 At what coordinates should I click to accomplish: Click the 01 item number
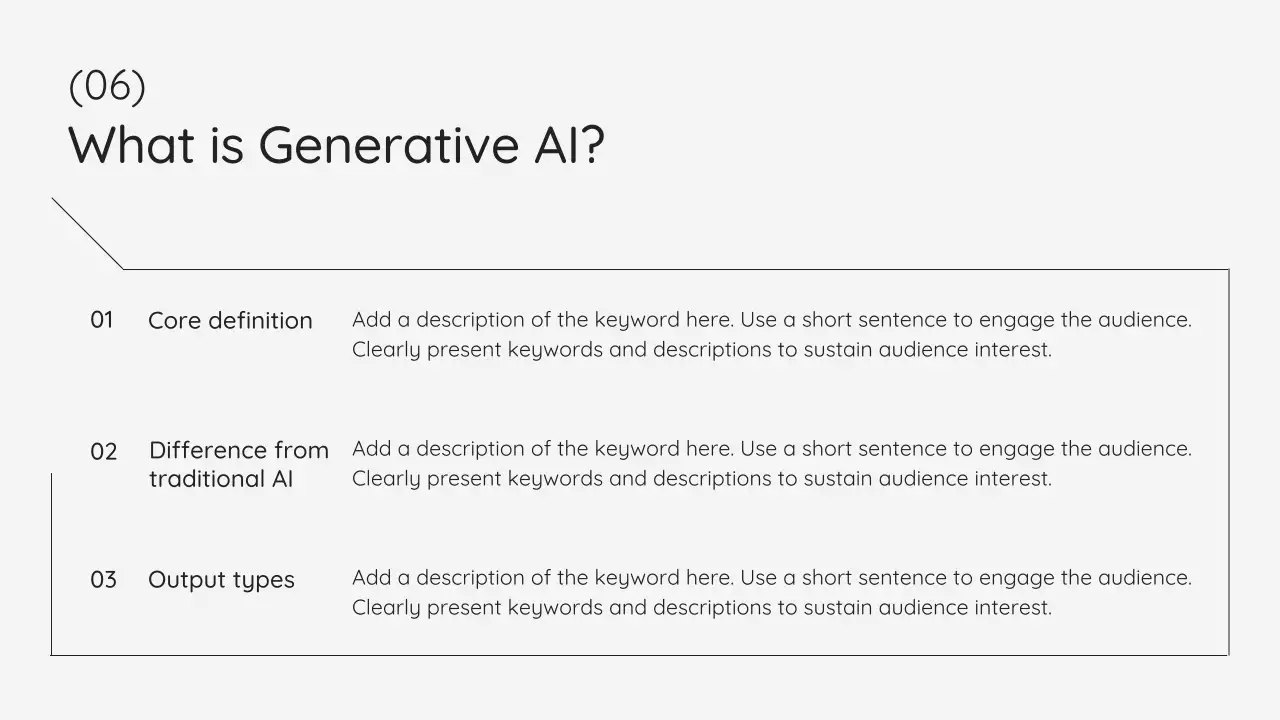[x=102, y=320]
